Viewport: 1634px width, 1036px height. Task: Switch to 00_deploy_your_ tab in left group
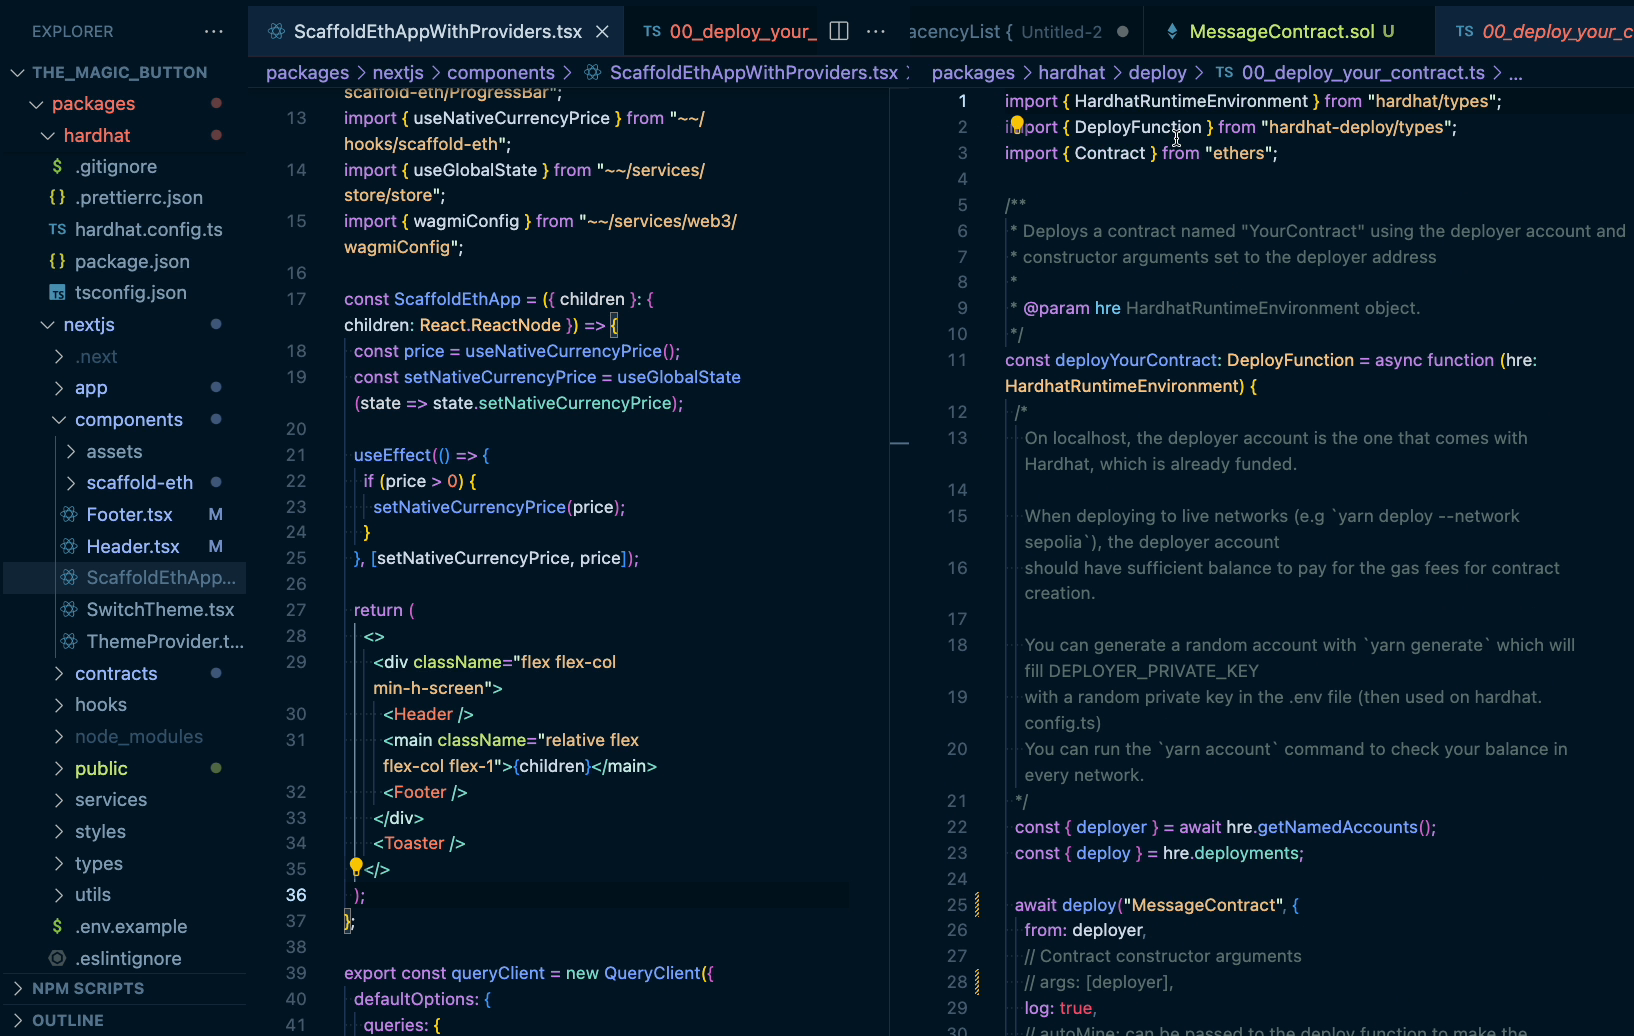tap(730, 32)
